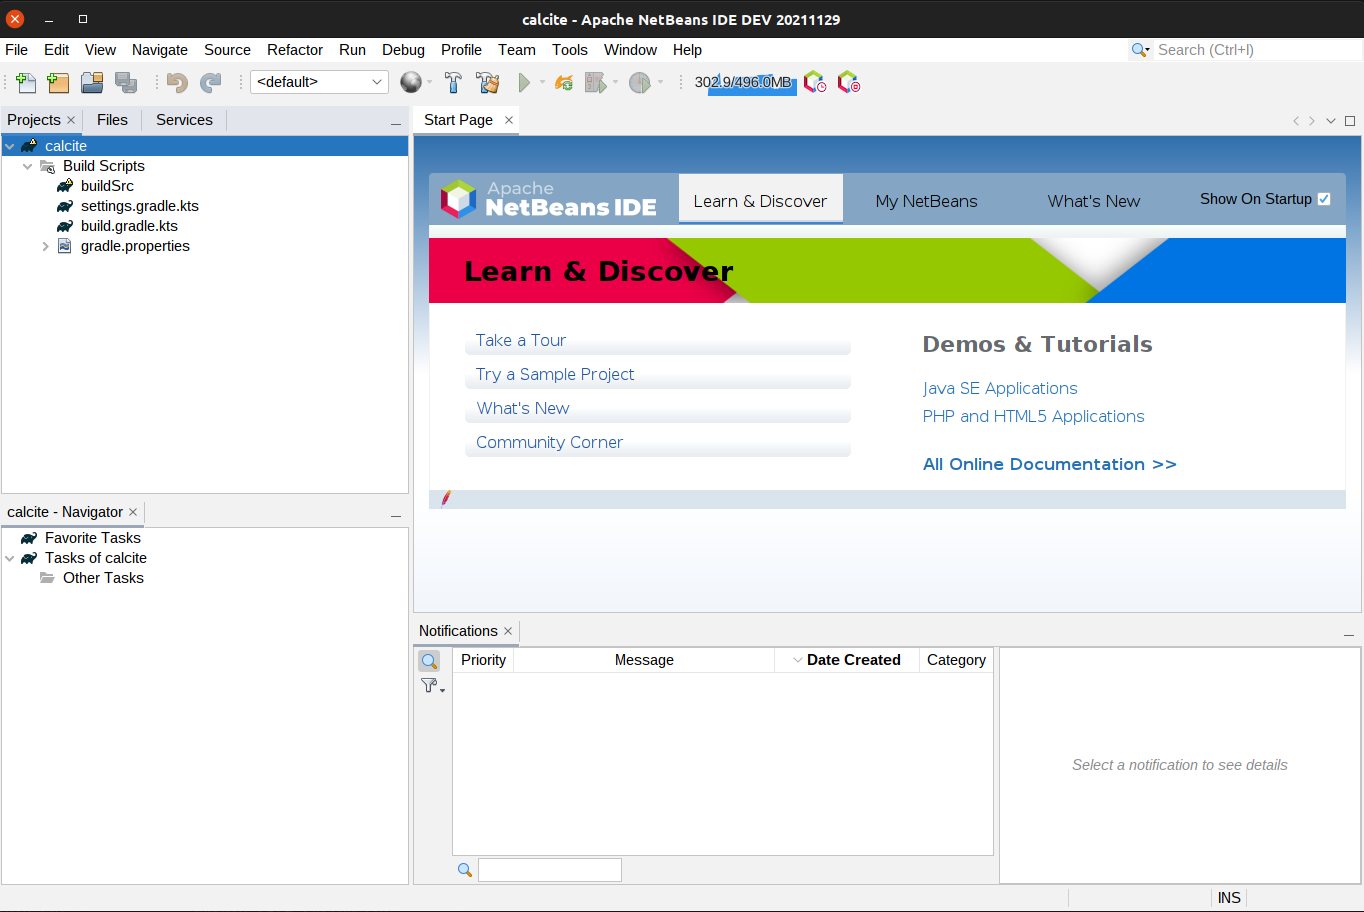Click the Search magnifier icon in menu bar

1138,50
